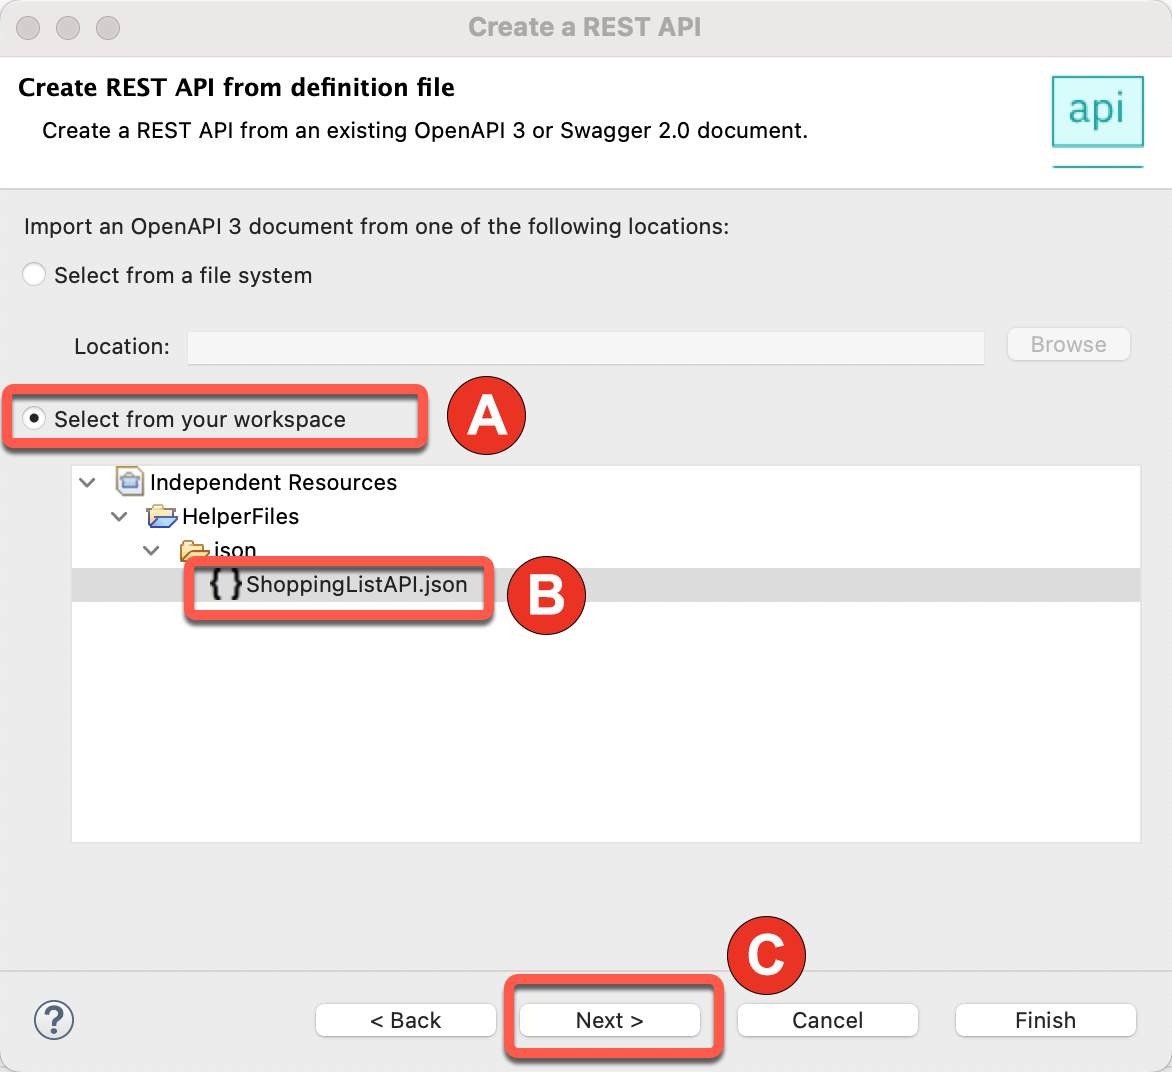Select the 'Select from a file system' option
The width and height of the screenshot is (1172, 1072).
click(33, 273)
